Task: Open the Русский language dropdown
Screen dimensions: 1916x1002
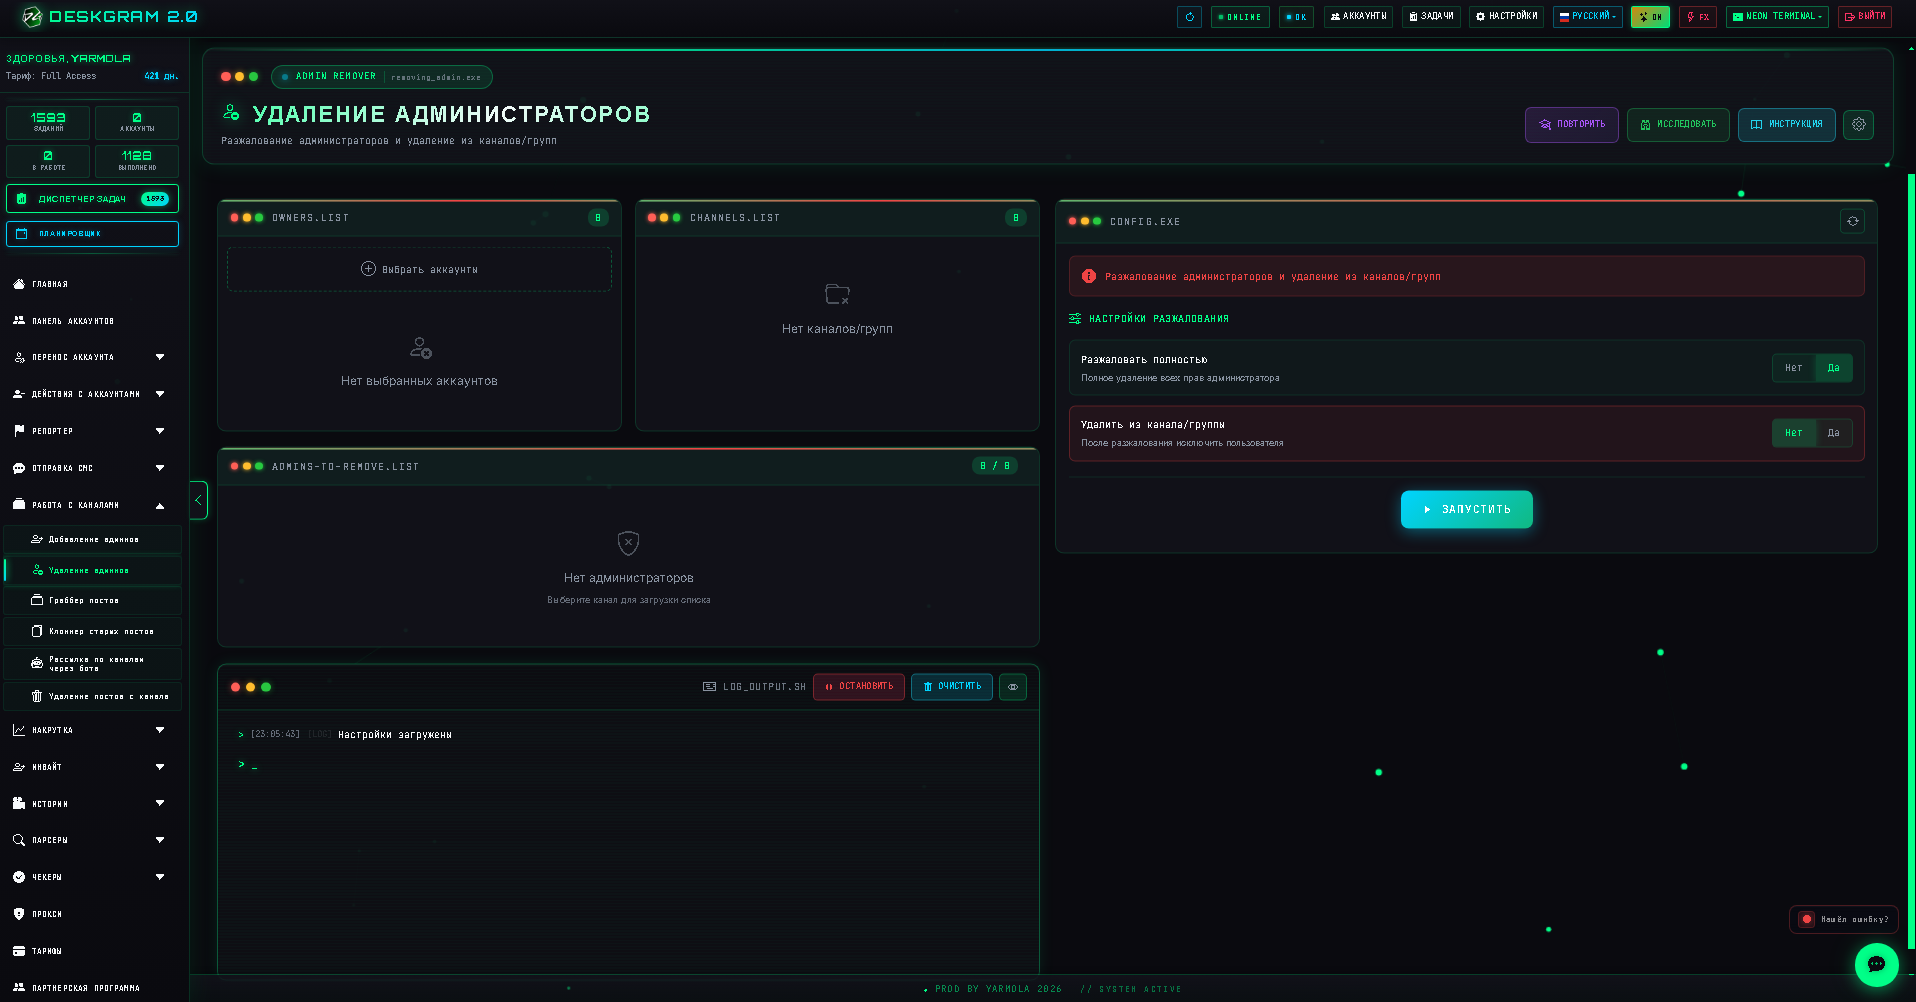Action: (1587, 17)
